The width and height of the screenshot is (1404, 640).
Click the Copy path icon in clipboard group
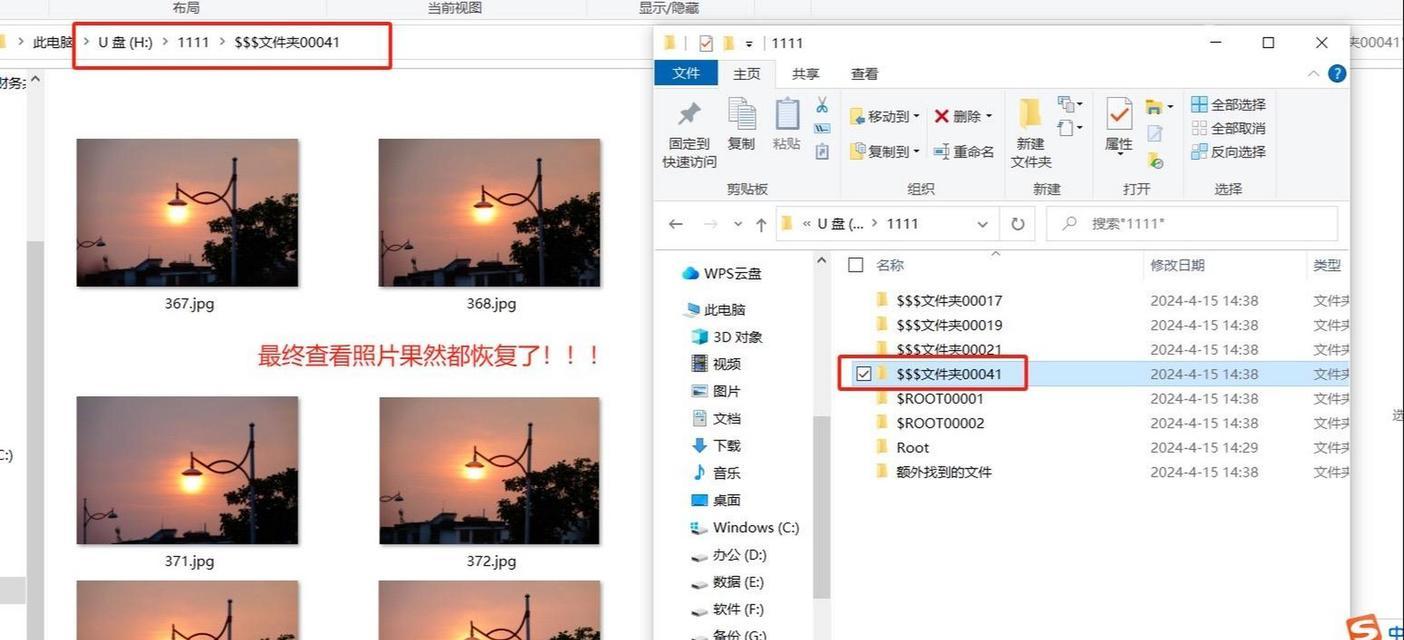click(822, 128)
